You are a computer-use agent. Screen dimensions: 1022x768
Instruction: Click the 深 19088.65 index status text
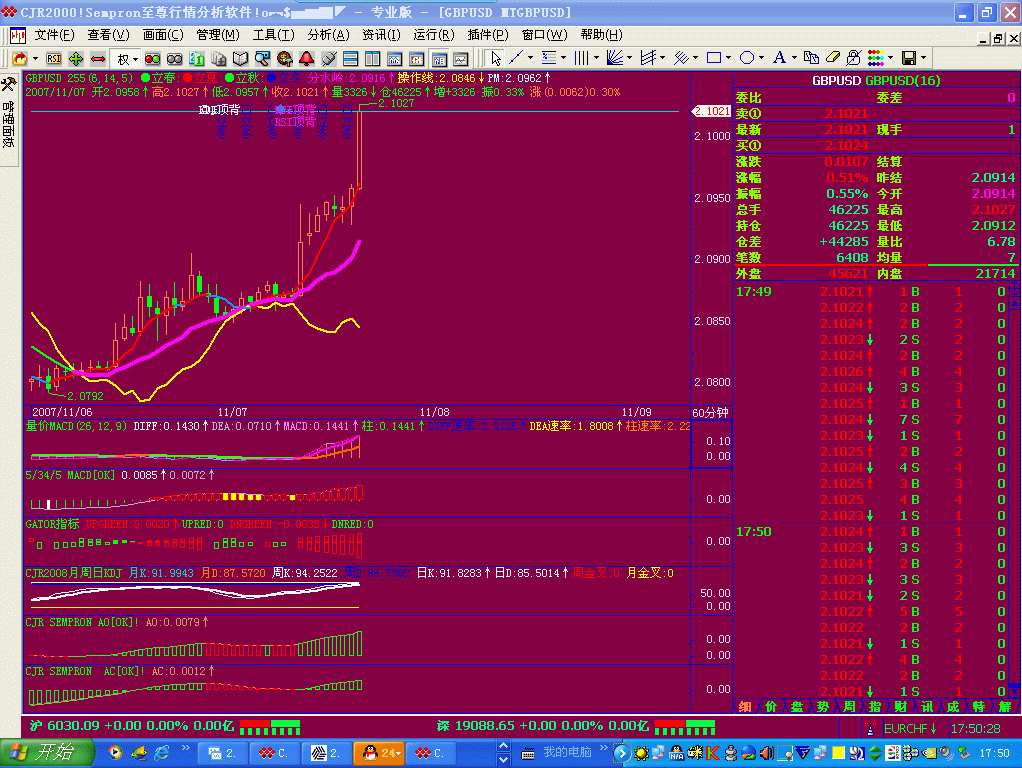click(x=542, y=726)
